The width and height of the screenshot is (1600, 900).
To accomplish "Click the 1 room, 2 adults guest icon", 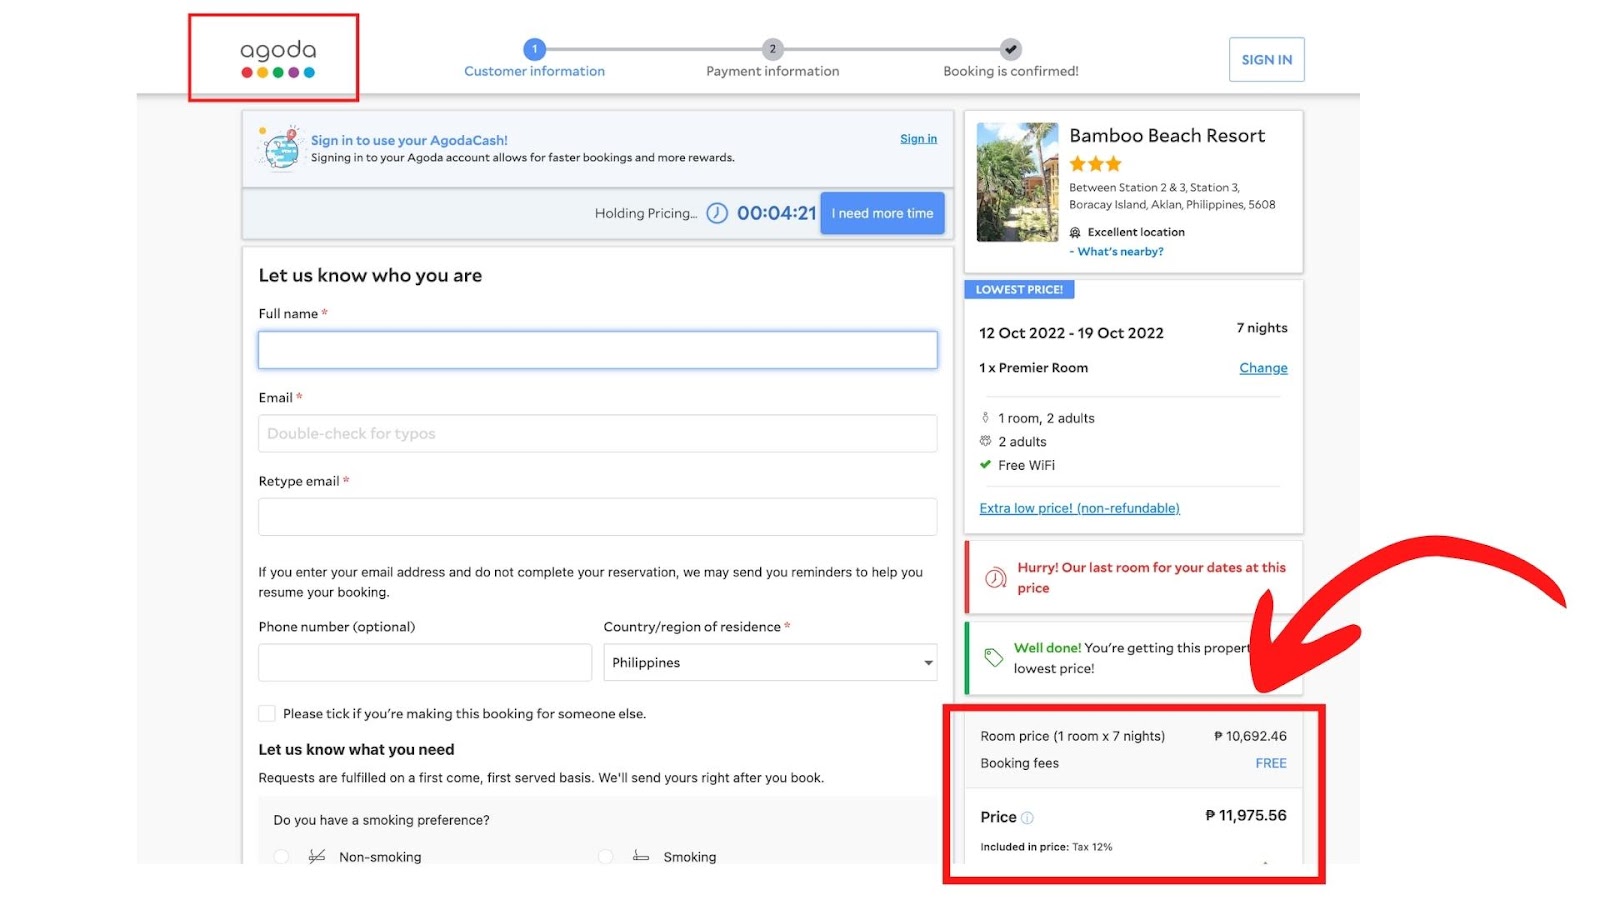I will 985,418.
